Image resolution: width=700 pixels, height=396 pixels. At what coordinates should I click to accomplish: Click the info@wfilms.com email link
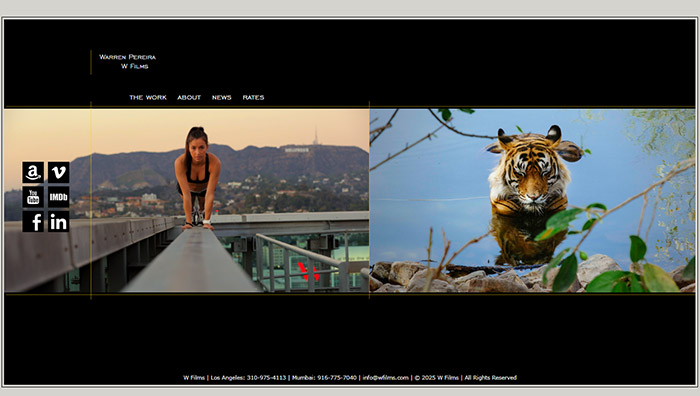pos(385,378)
